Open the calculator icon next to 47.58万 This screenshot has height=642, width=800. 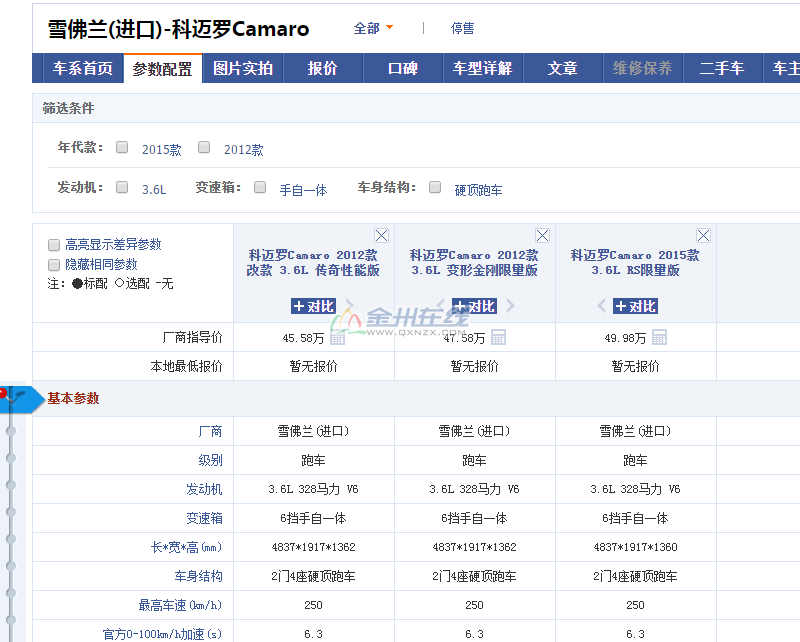click(498, 337)
